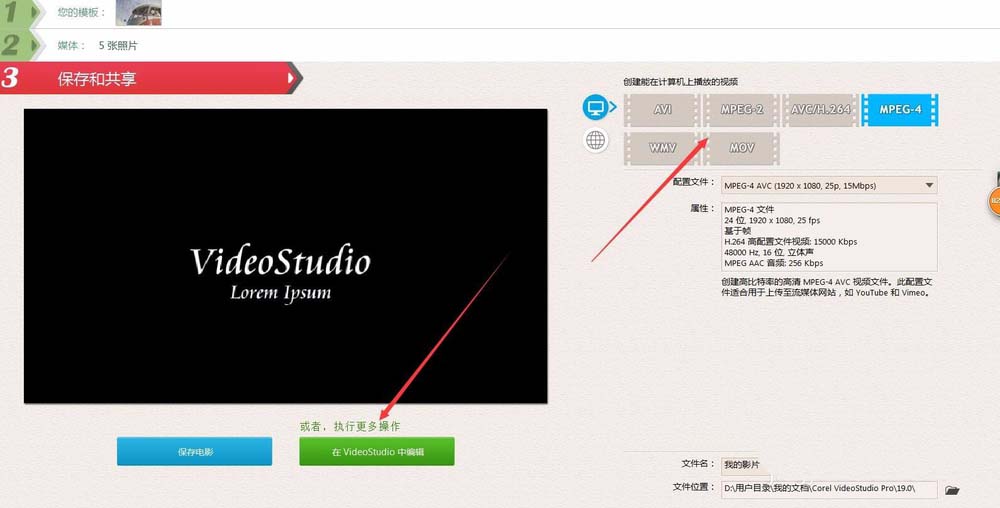Select the computer video output icon
1000x508 pixels.
tap(596, 107)
